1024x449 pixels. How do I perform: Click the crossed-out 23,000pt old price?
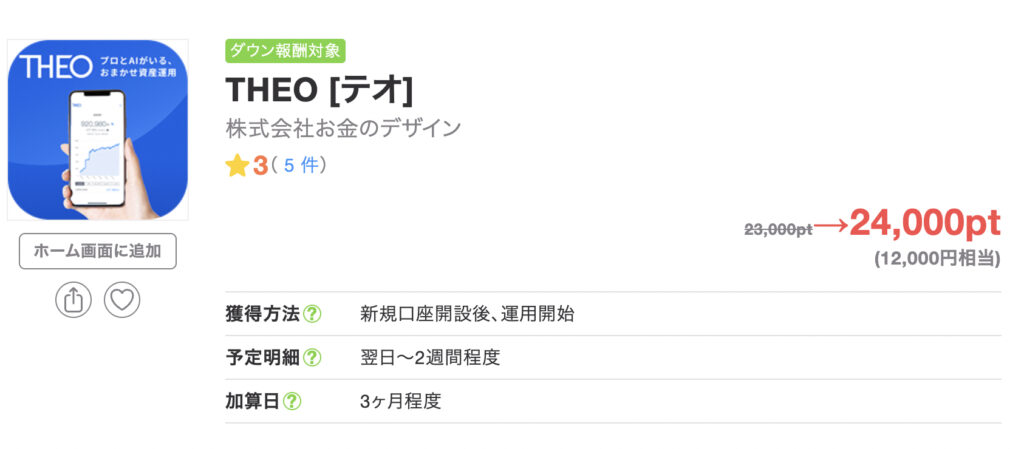click(777, 229)
